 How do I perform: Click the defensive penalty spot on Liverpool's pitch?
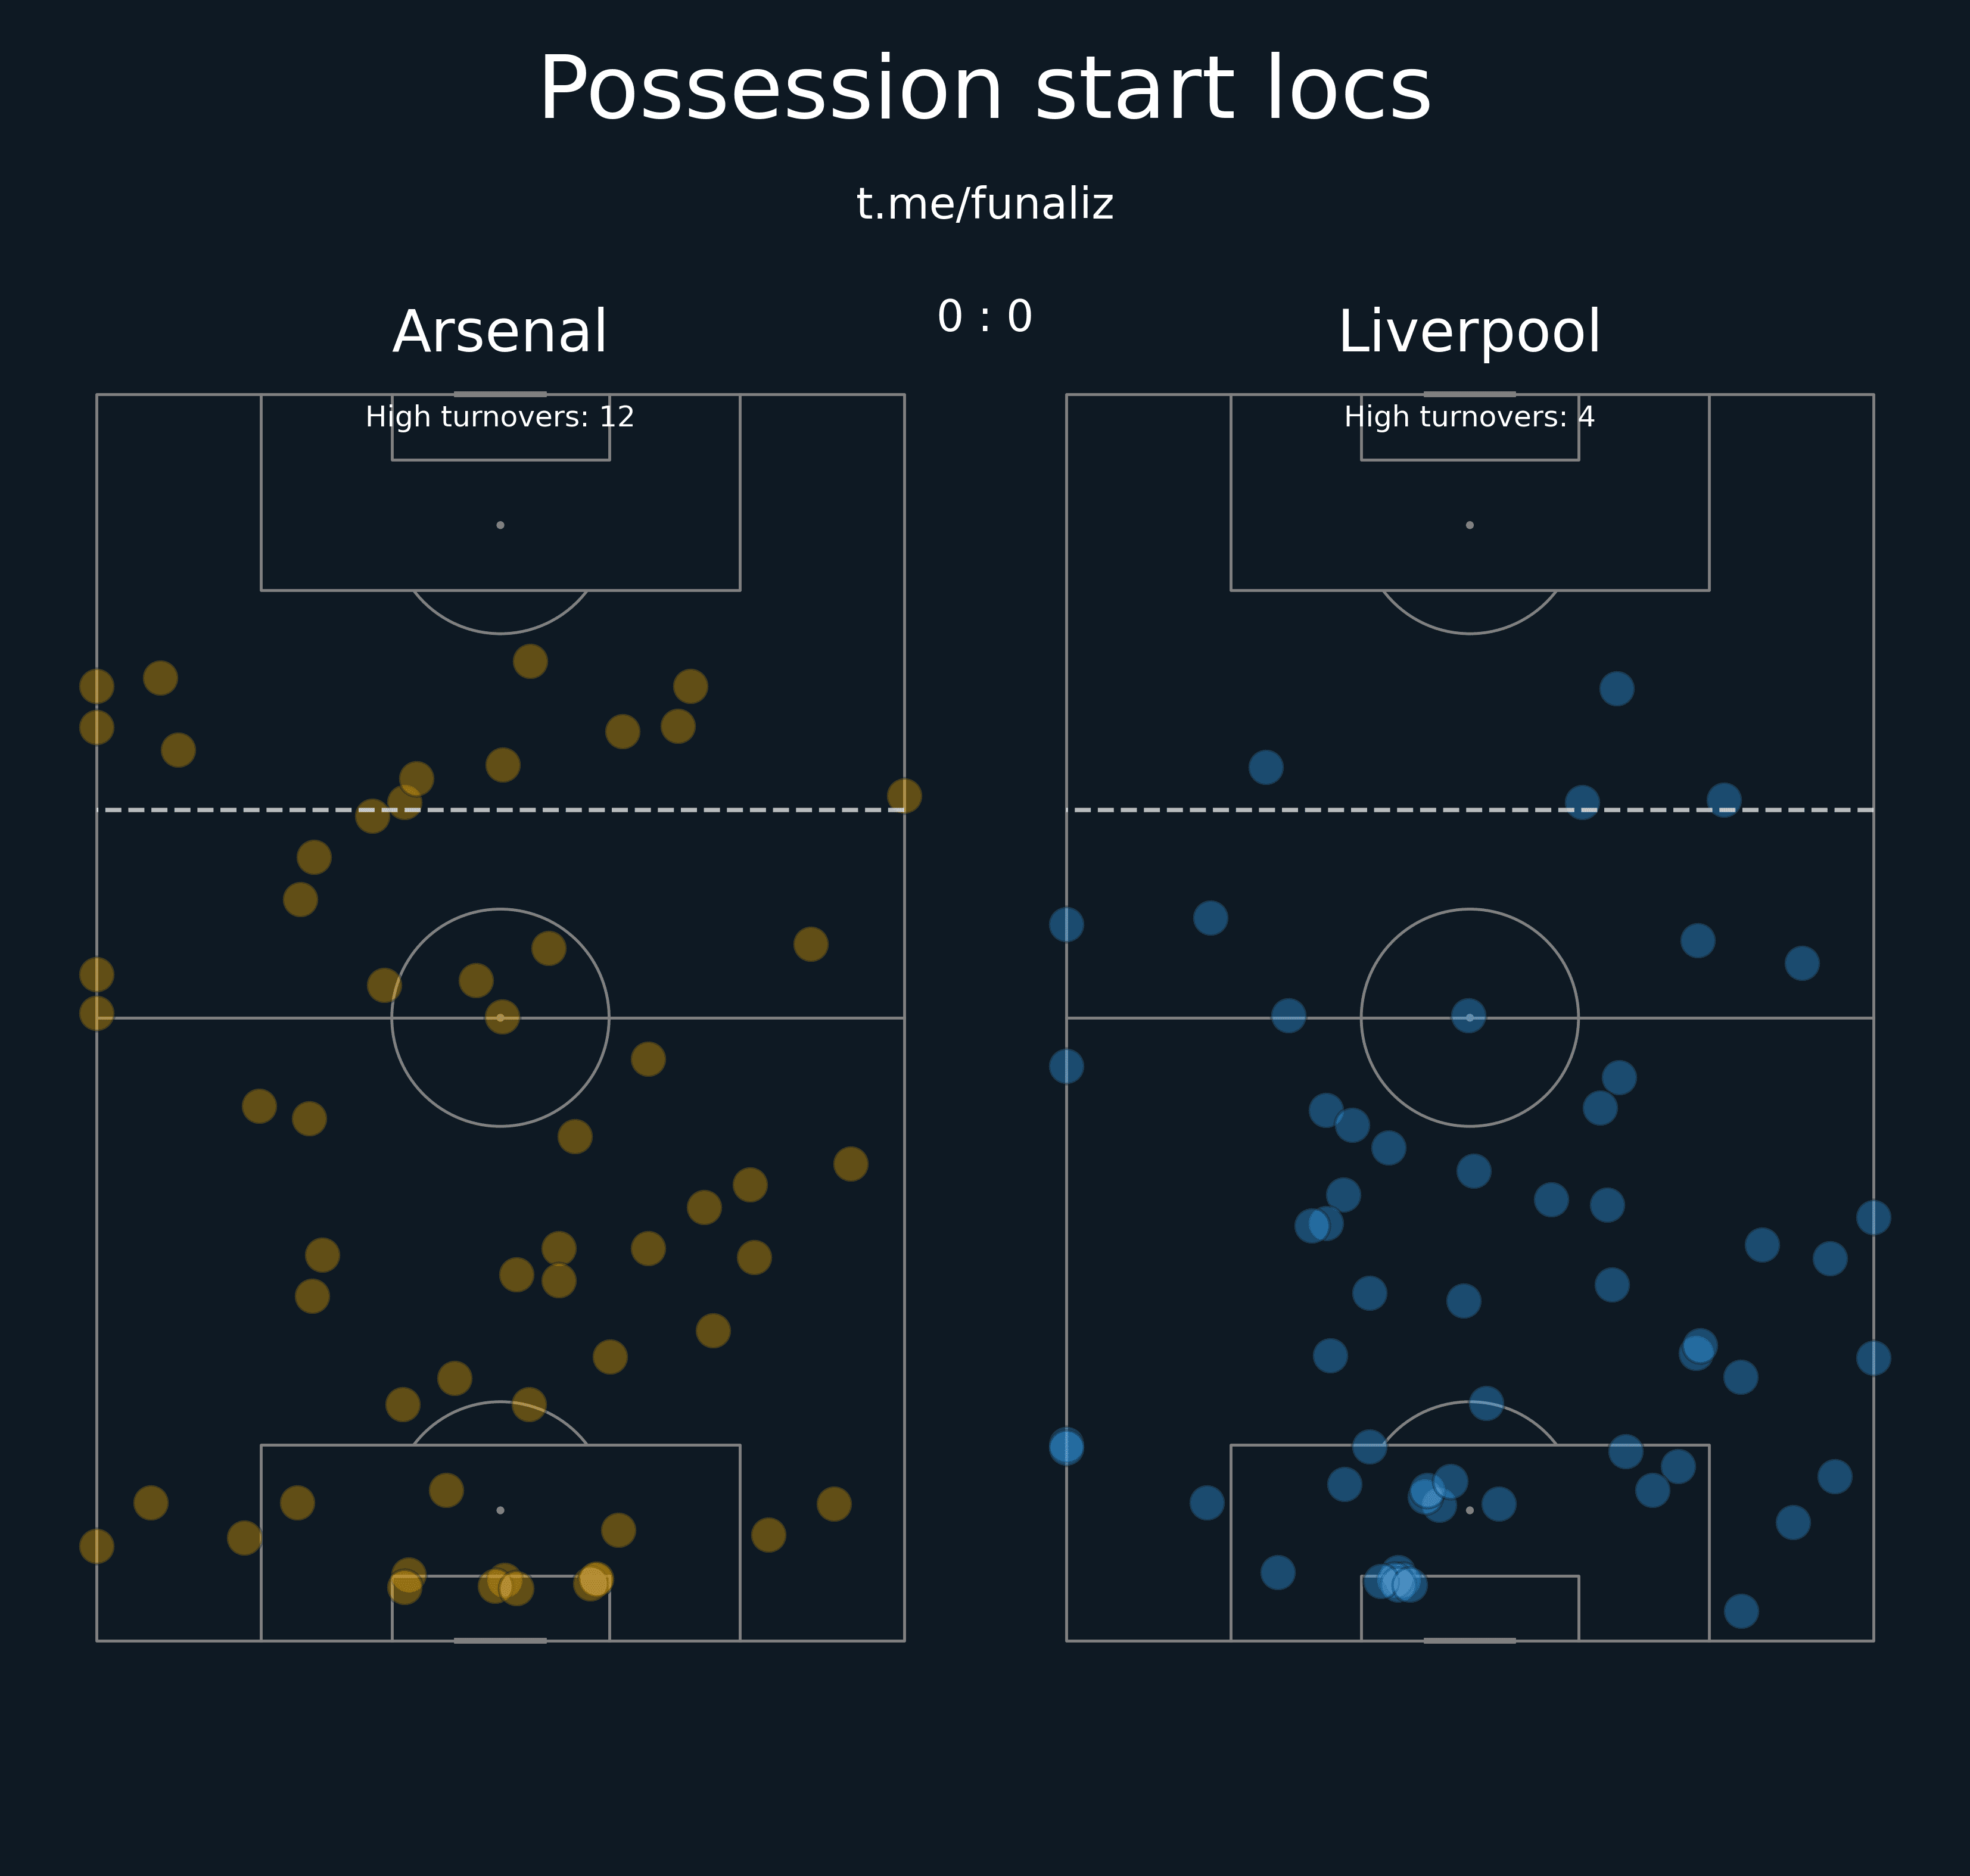pyautogui.click(x=1469, y=1510)
